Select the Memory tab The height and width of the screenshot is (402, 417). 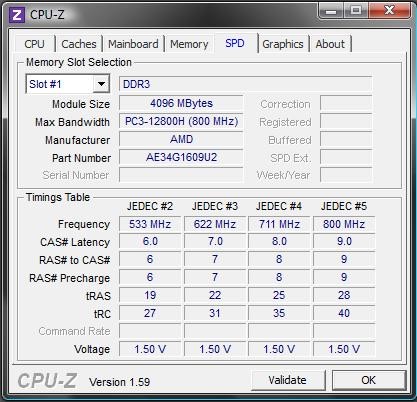(189, 44)
